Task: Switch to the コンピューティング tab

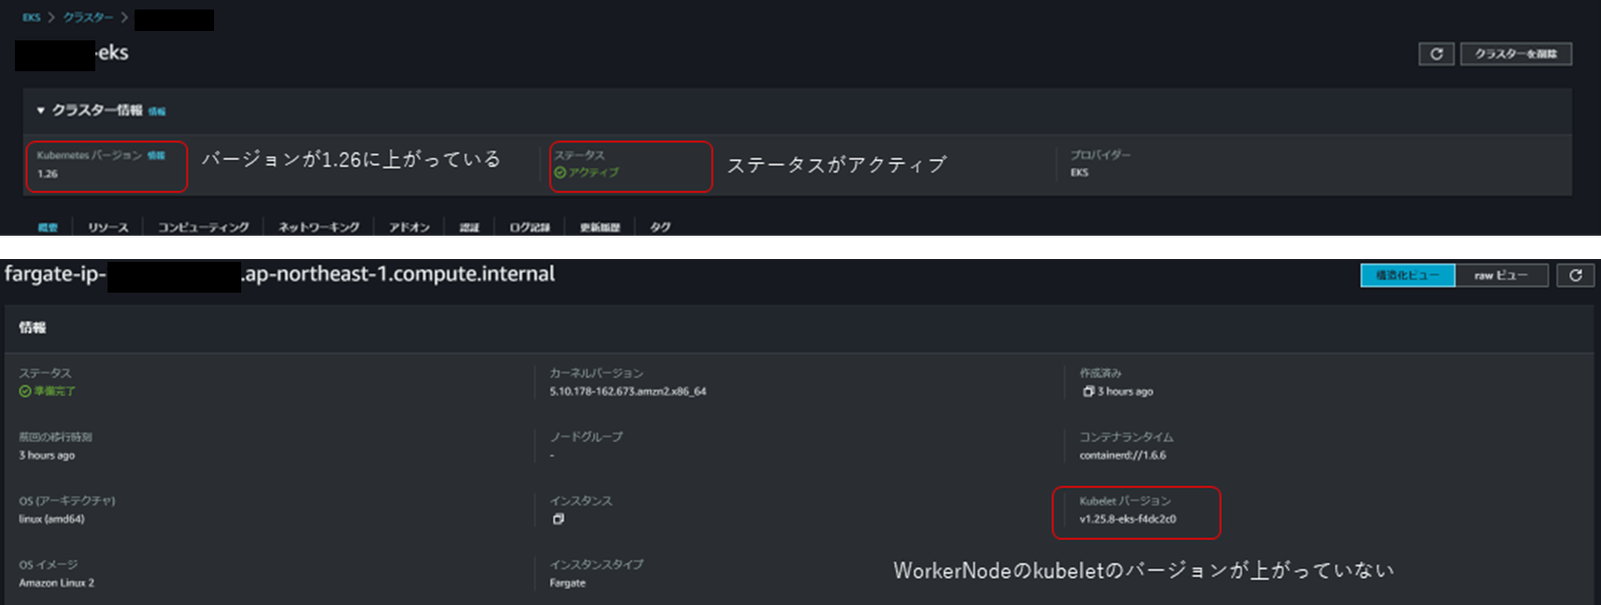Action: [x=203, y=228]
